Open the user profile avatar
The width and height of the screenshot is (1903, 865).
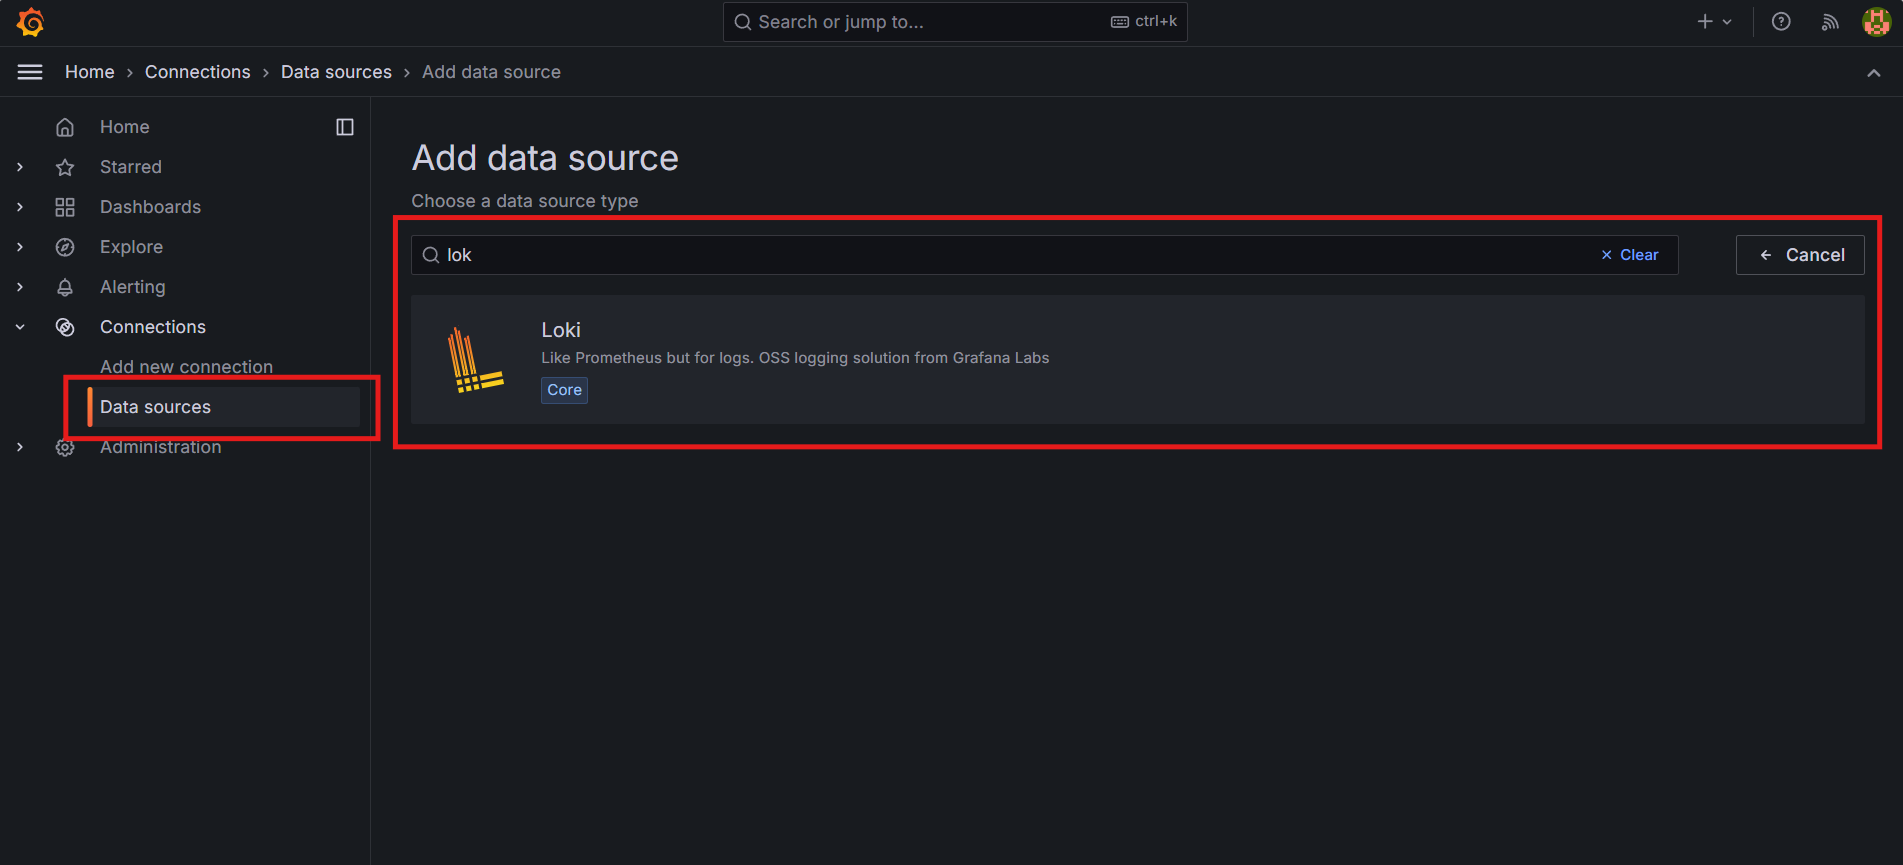click(1876, 22)
